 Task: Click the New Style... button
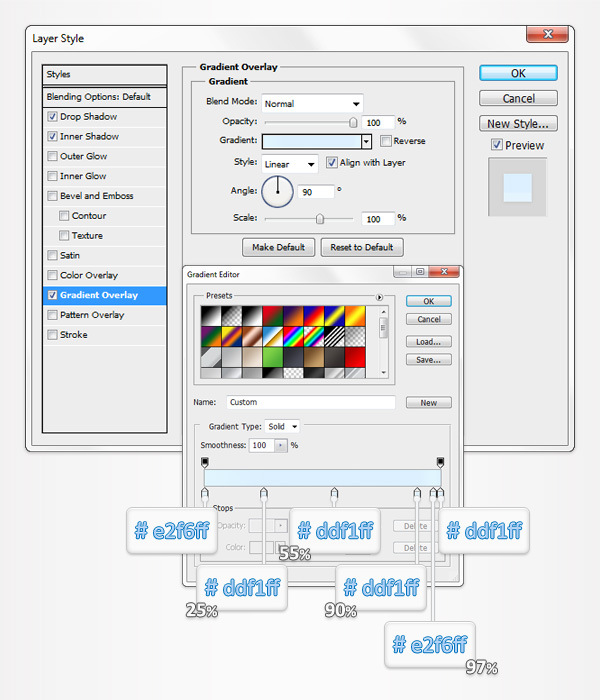click(x=517, y=124)
